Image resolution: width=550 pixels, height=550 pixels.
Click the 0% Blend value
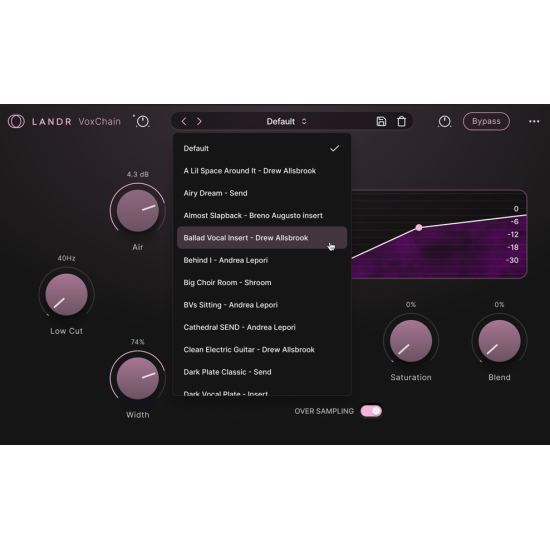point(499,304)
